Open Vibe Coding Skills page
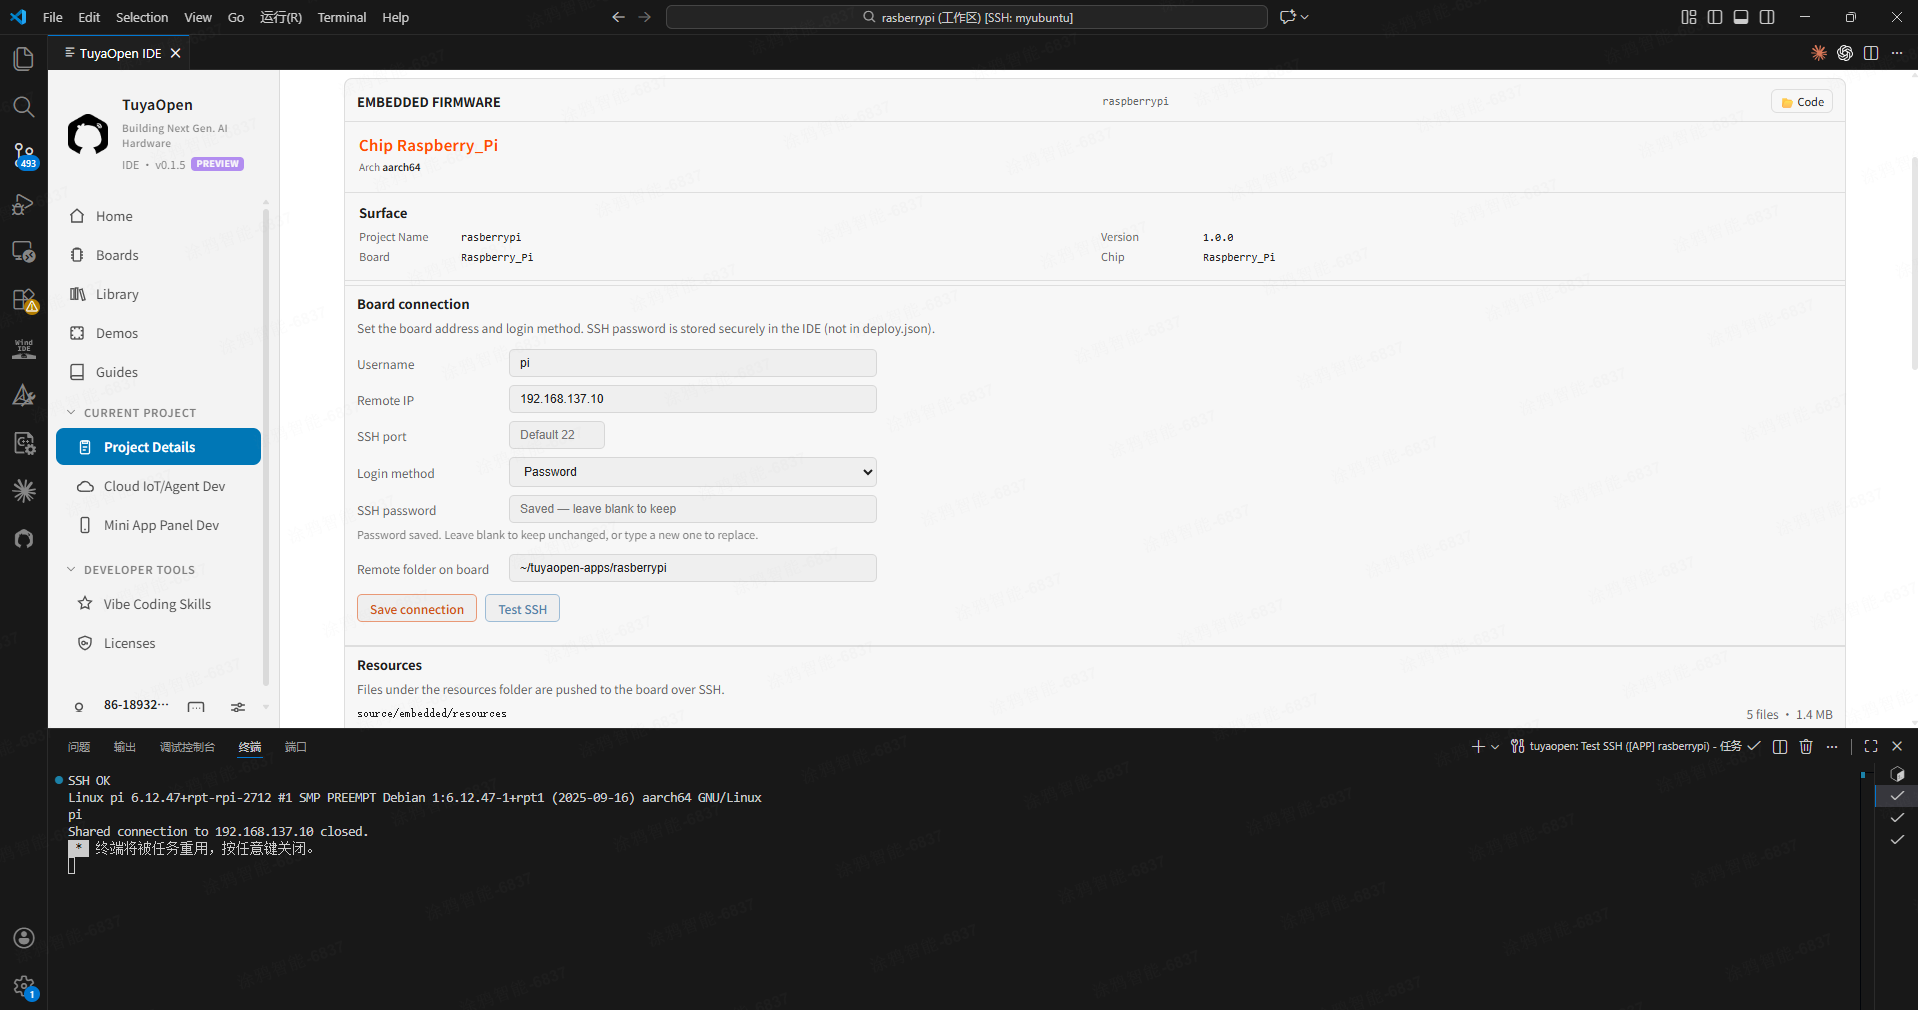1918x1010 pixels. point(158,604)
